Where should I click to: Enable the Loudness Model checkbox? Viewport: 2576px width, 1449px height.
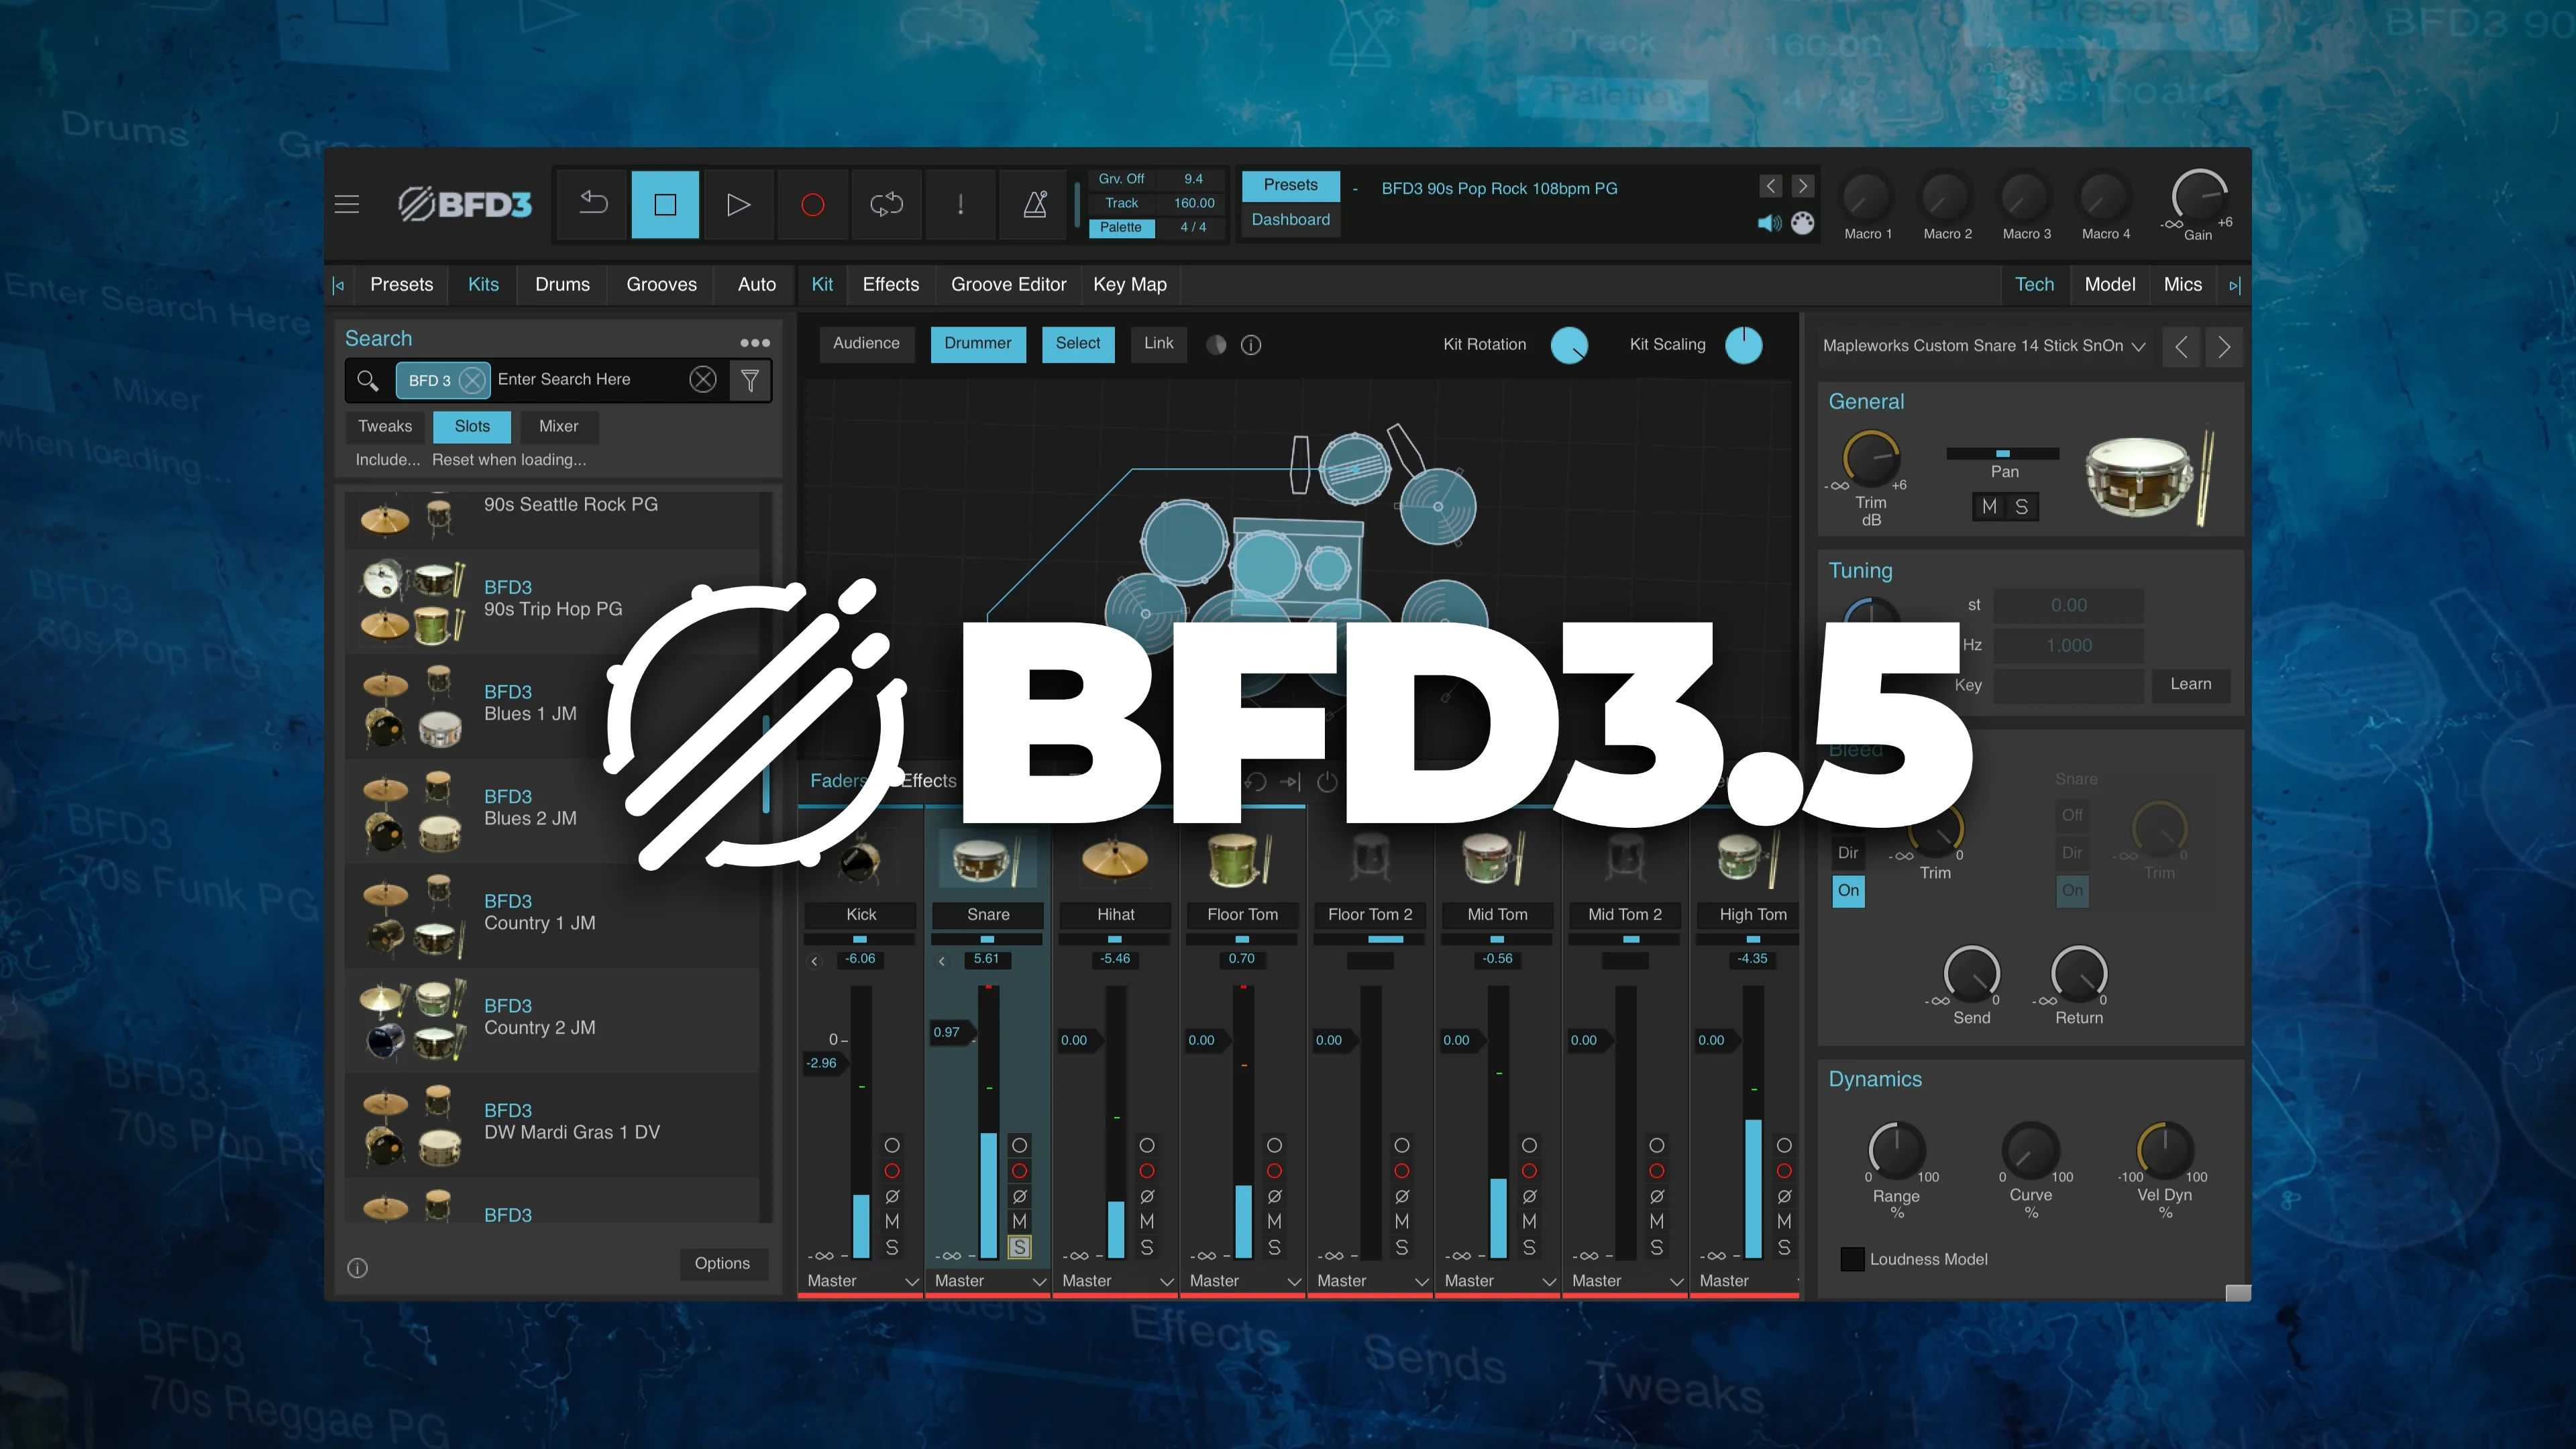pos(1852,1259)
